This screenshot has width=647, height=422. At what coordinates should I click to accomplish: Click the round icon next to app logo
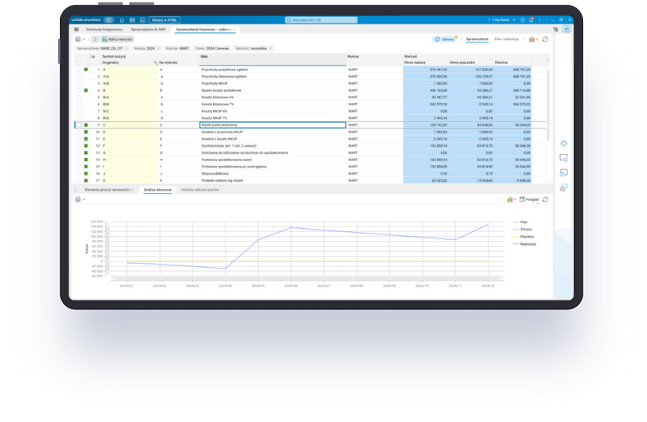coord(109,20)
